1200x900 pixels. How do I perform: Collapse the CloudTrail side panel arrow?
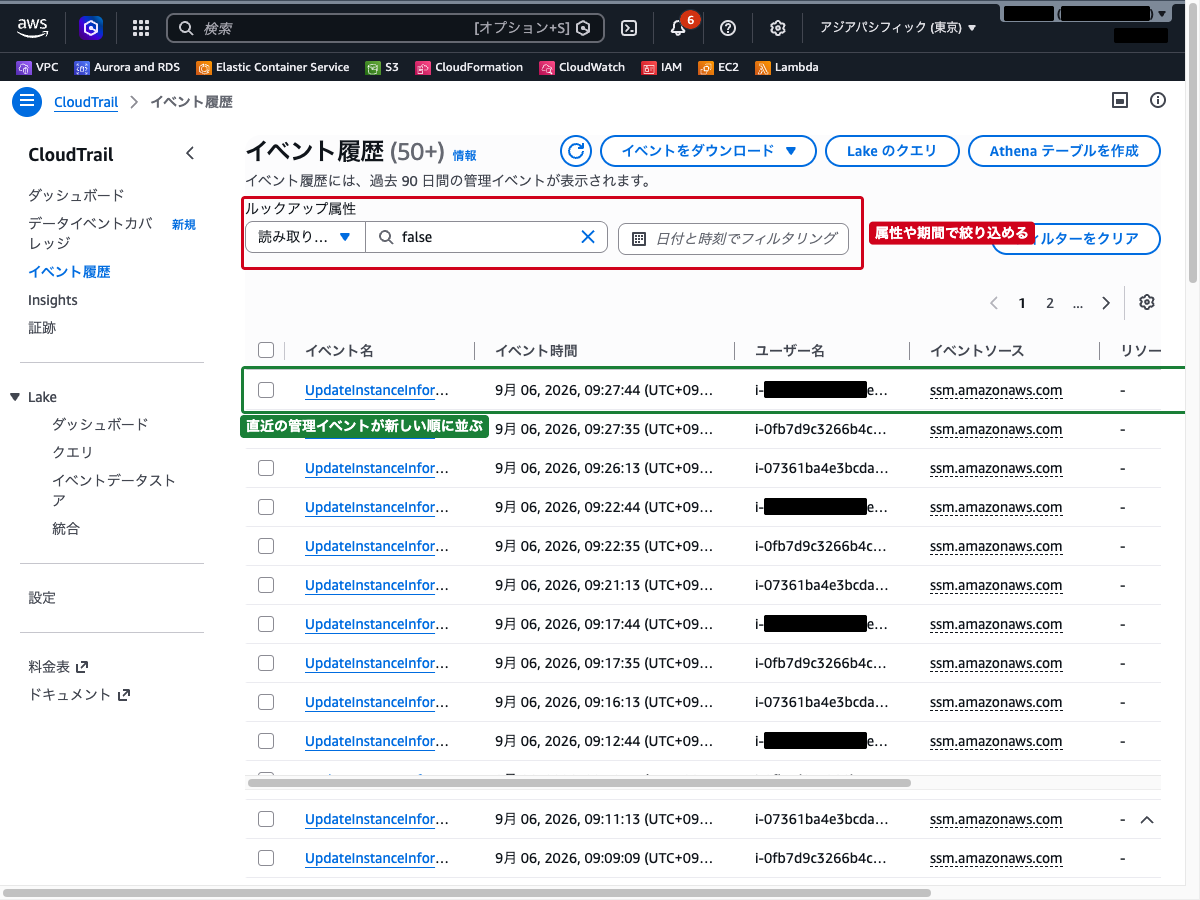pyautogui.click(x=190, y=154)
